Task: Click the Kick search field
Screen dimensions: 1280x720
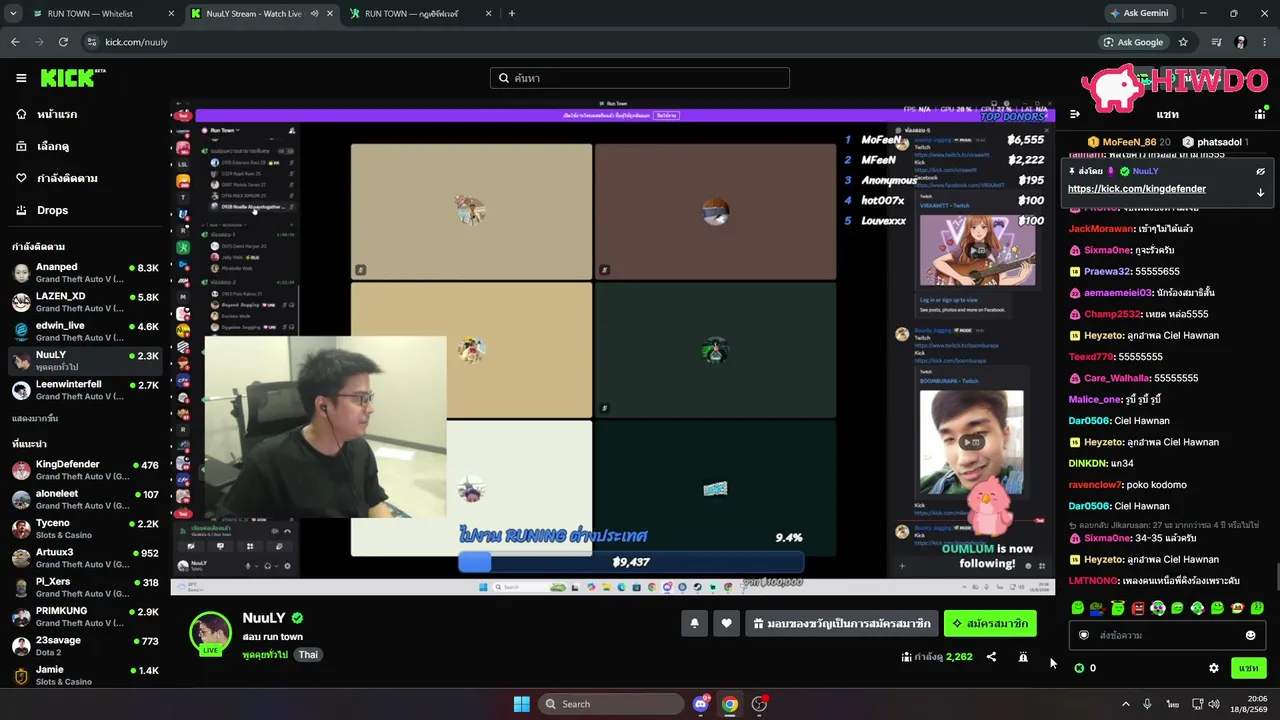Action: coord(640,78)
